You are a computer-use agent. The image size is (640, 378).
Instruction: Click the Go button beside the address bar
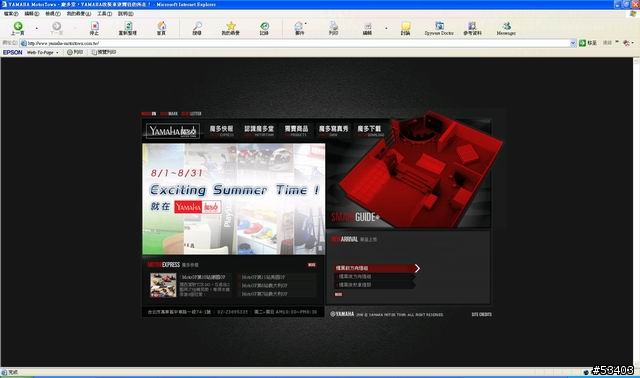[588, 43]
